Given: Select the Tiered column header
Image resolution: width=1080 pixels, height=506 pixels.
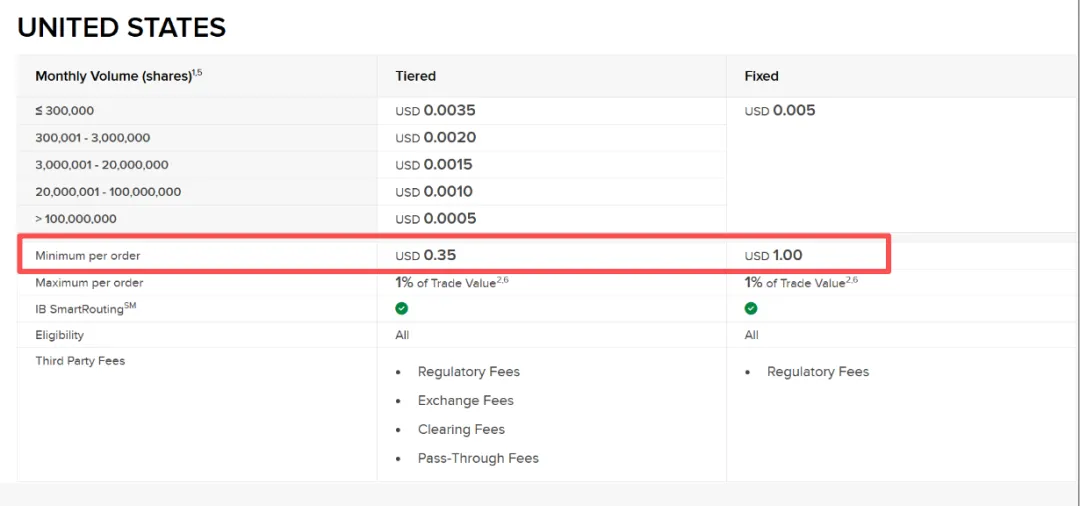Looking at the screenshot, I should coord(416,76).
